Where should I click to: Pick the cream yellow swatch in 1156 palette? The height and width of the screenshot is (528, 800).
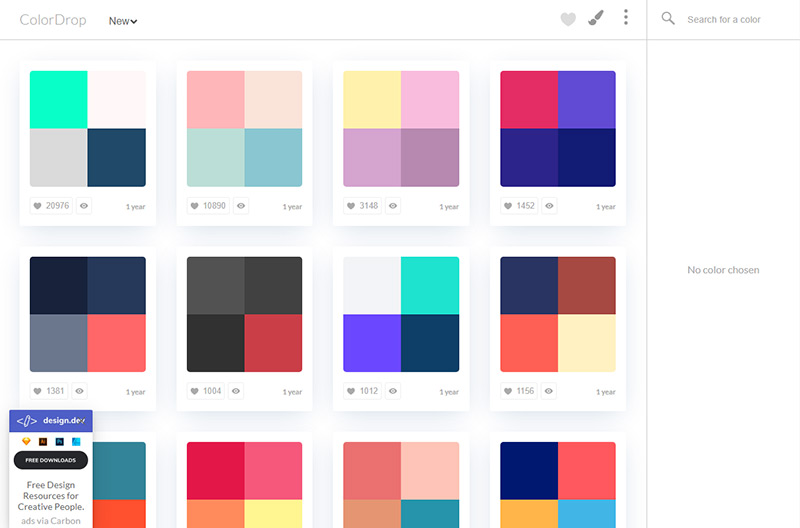pyautogui.click(x=587, y=343)
